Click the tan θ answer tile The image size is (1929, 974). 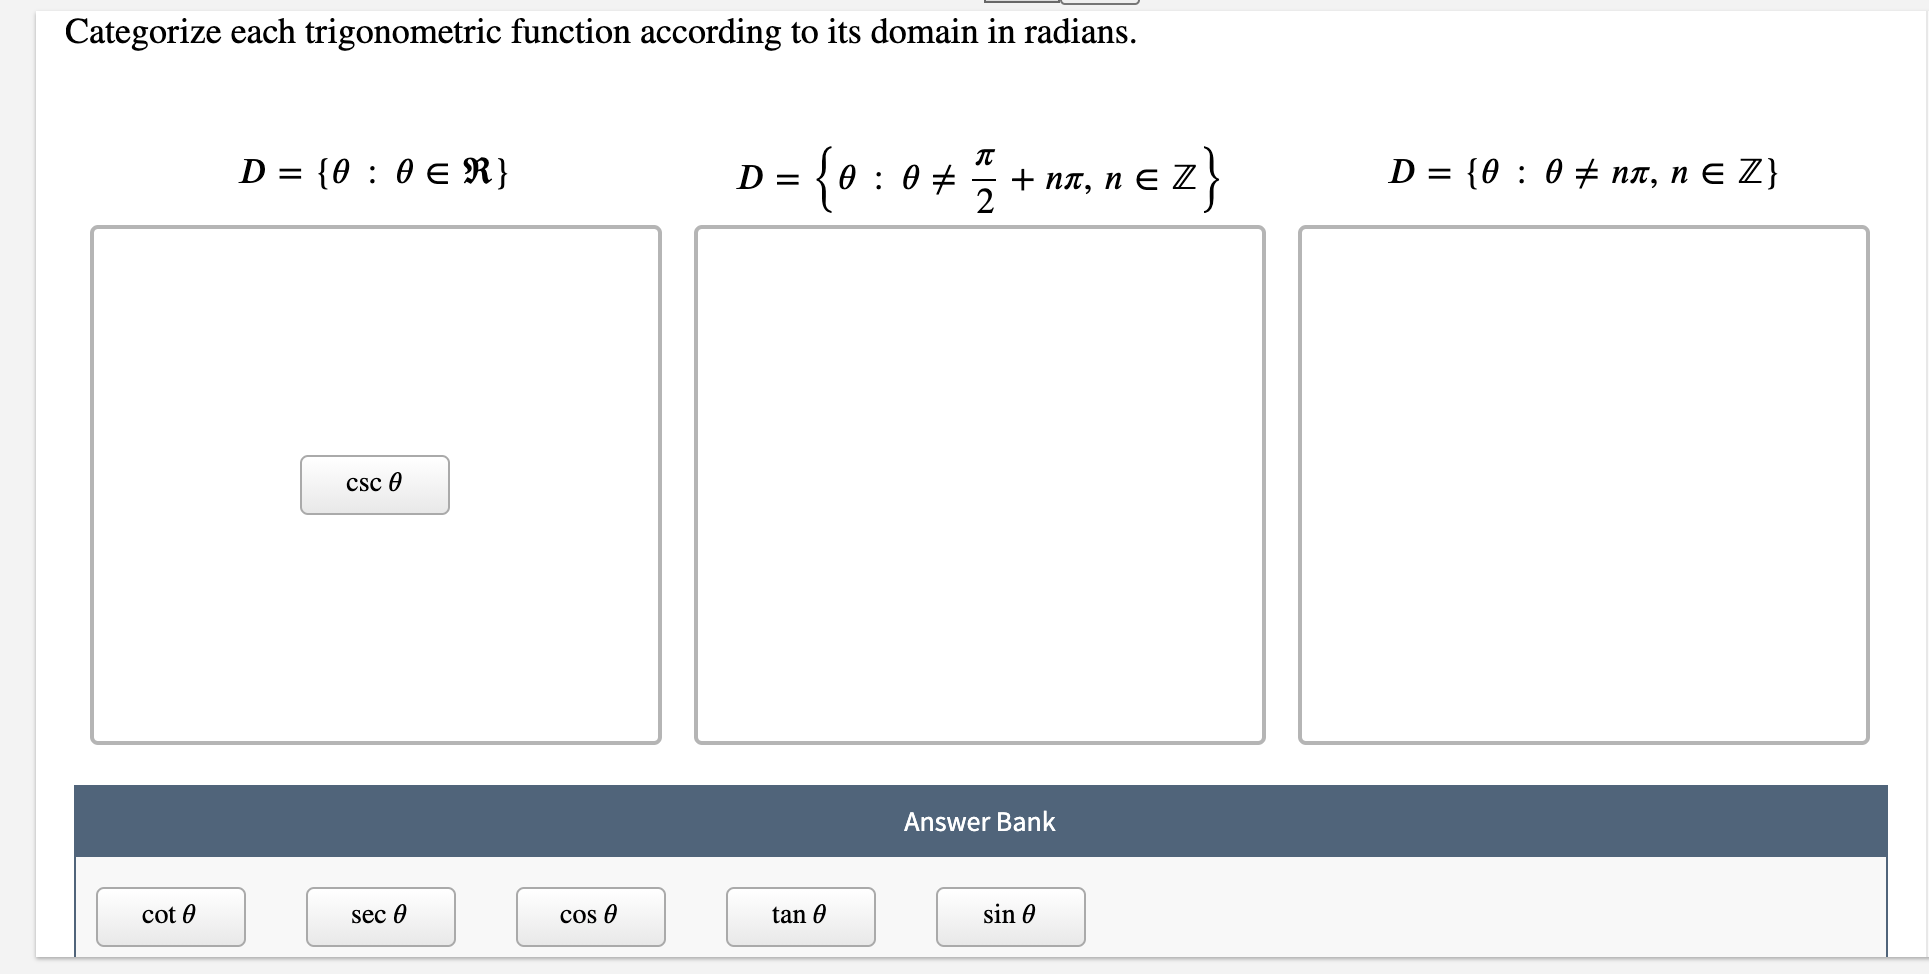(799, 915)
